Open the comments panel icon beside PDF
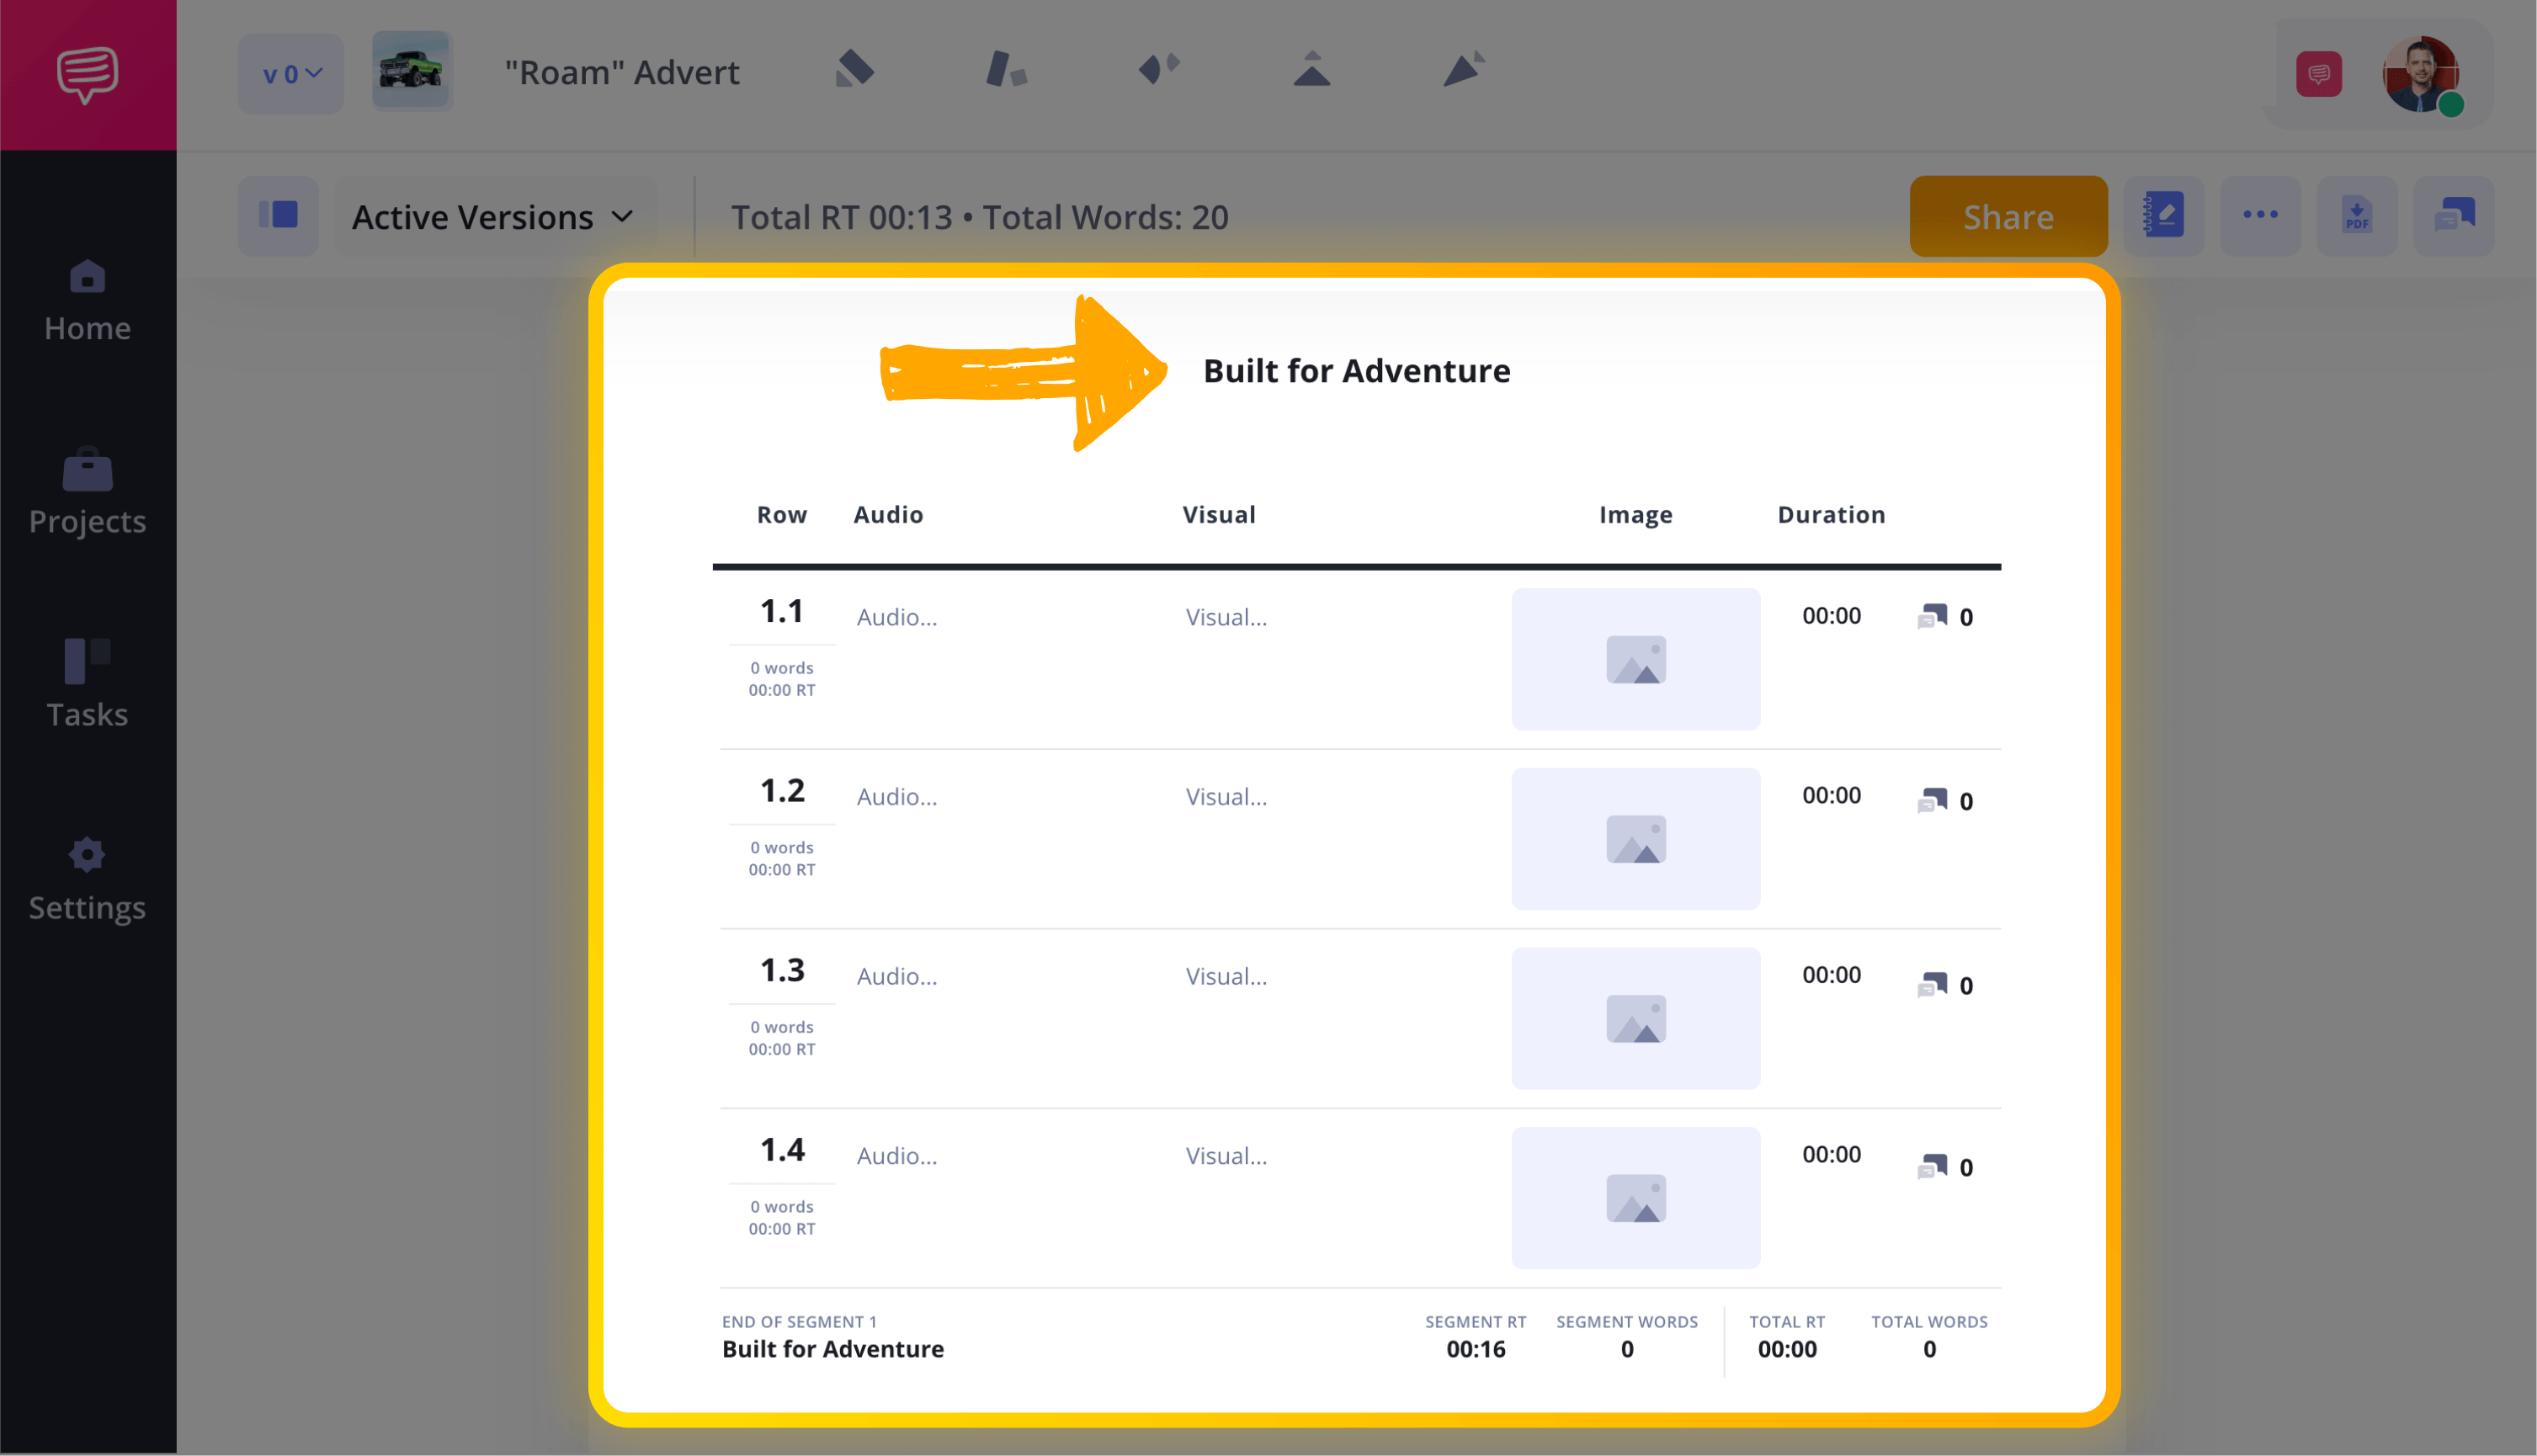This screenshot has width=2537, height=1456. (2453, 216)
